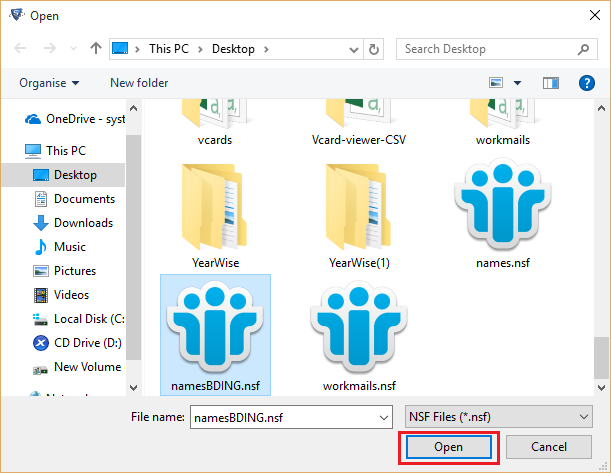This screenshot has width=611, height=473.
Task: Click navigation pane scroll down arrow
Action: pyautogui.click(x=133, y=388)
